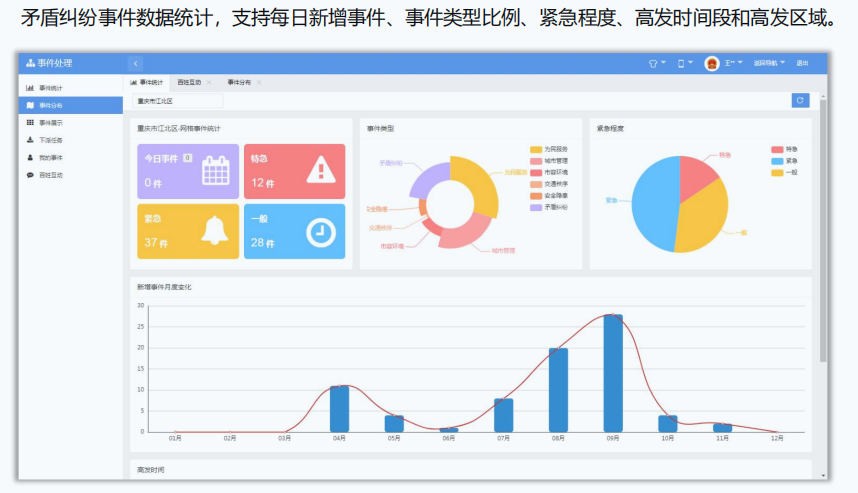Click the yellow 一般 pie slice

click(x=706, y=219)
